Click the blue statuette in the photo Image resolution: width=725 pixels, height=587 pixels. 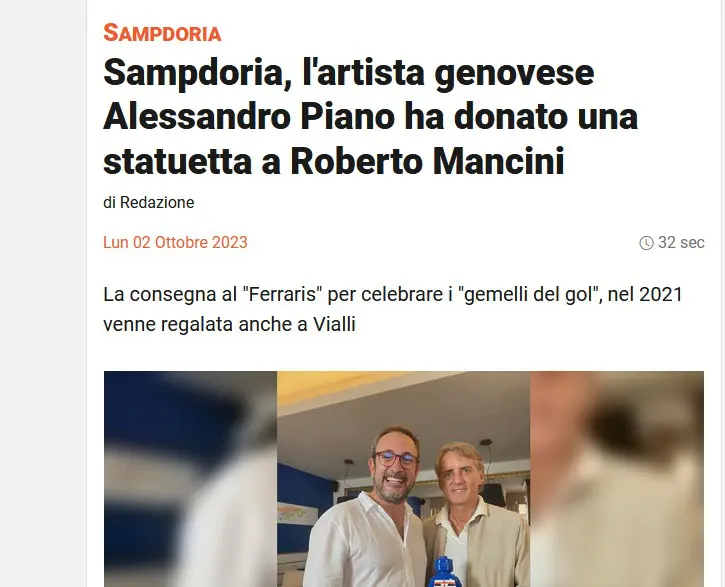[x=444, y=572]
